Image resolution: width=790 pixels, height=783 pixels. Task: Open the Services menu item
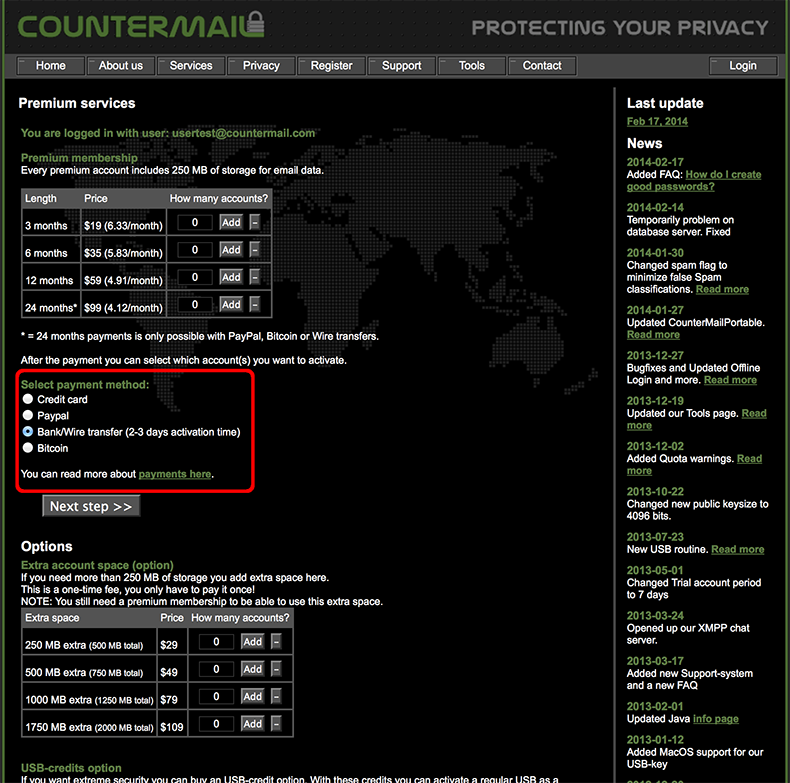pos(191,66)
